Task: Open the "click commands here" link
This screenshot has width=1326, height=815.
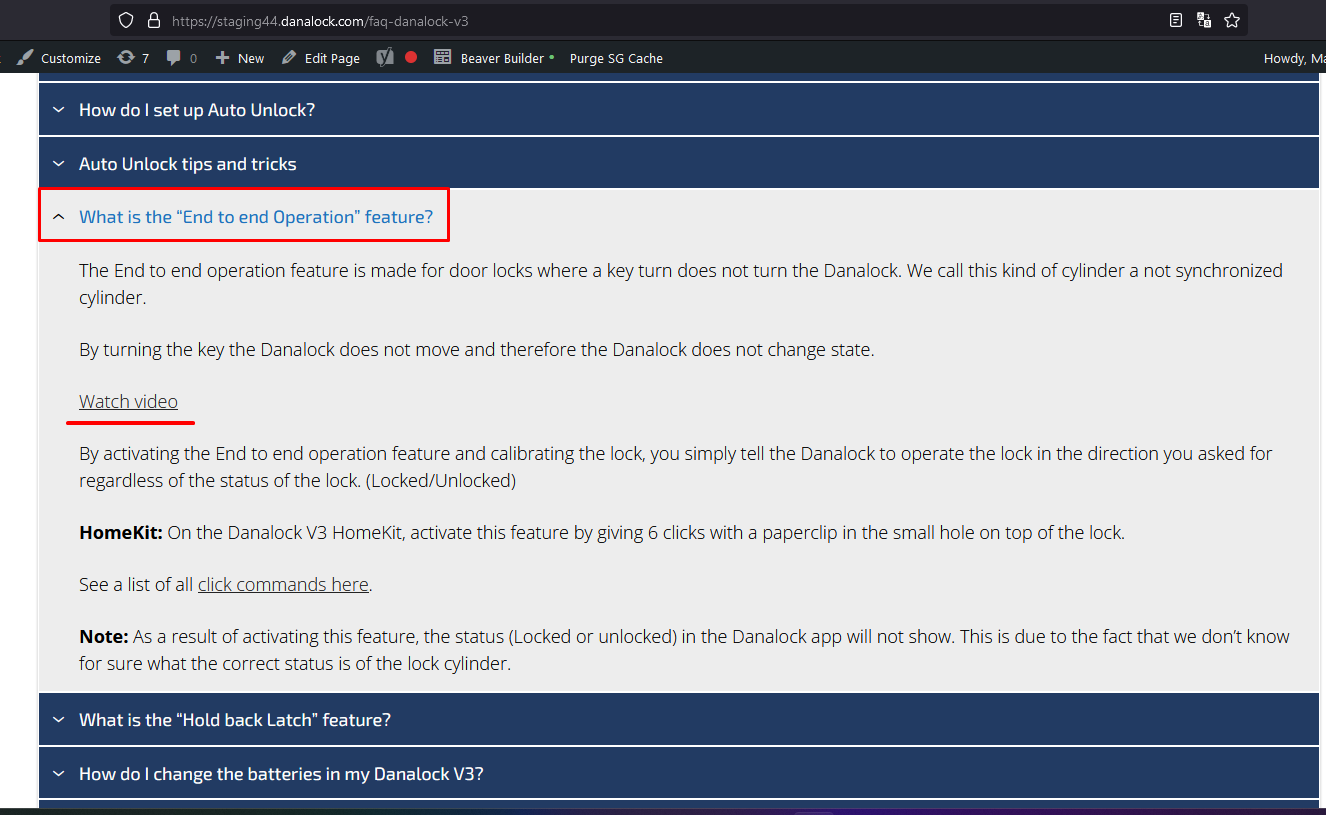Action: 283,584
